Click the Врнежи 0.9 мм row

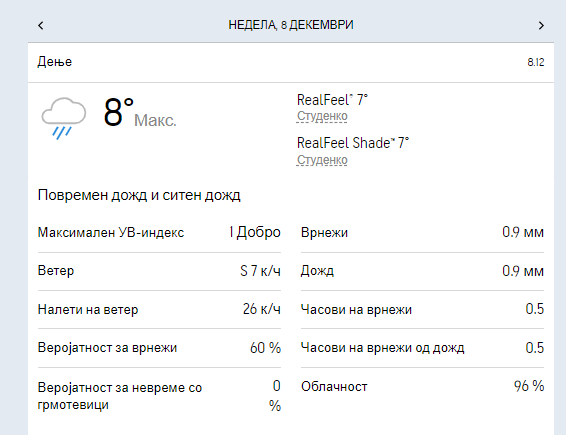click(x=422, y=233)
